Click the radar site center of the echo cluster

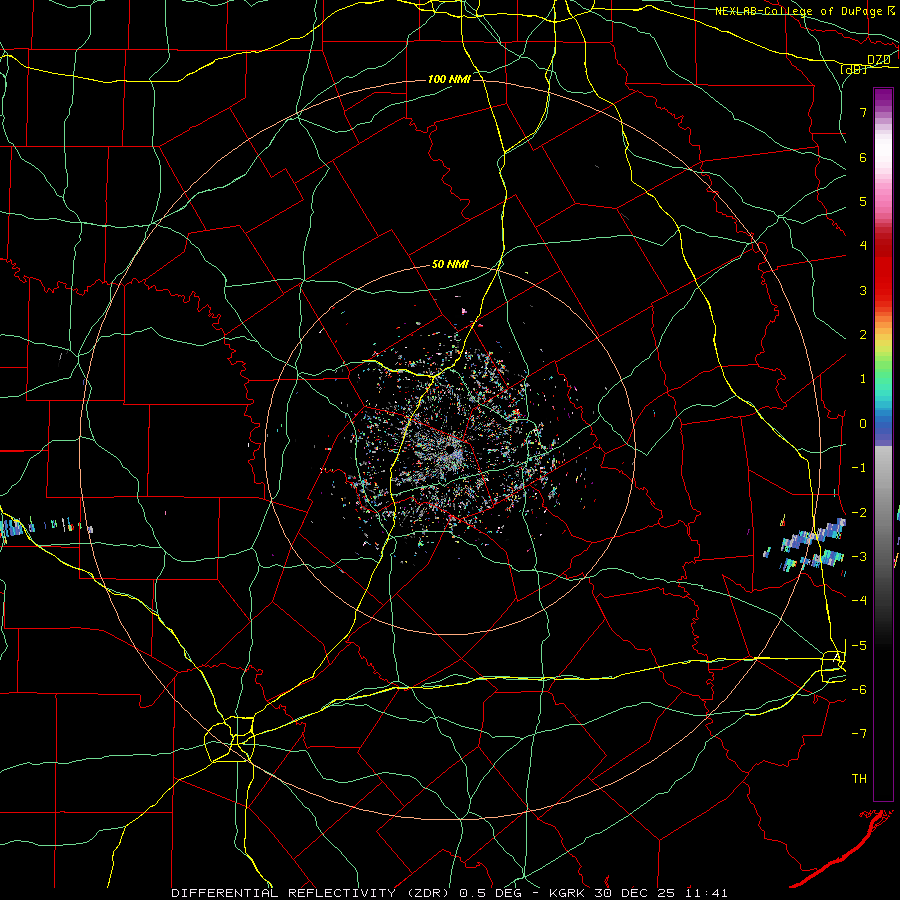click(x=449, y=449)
